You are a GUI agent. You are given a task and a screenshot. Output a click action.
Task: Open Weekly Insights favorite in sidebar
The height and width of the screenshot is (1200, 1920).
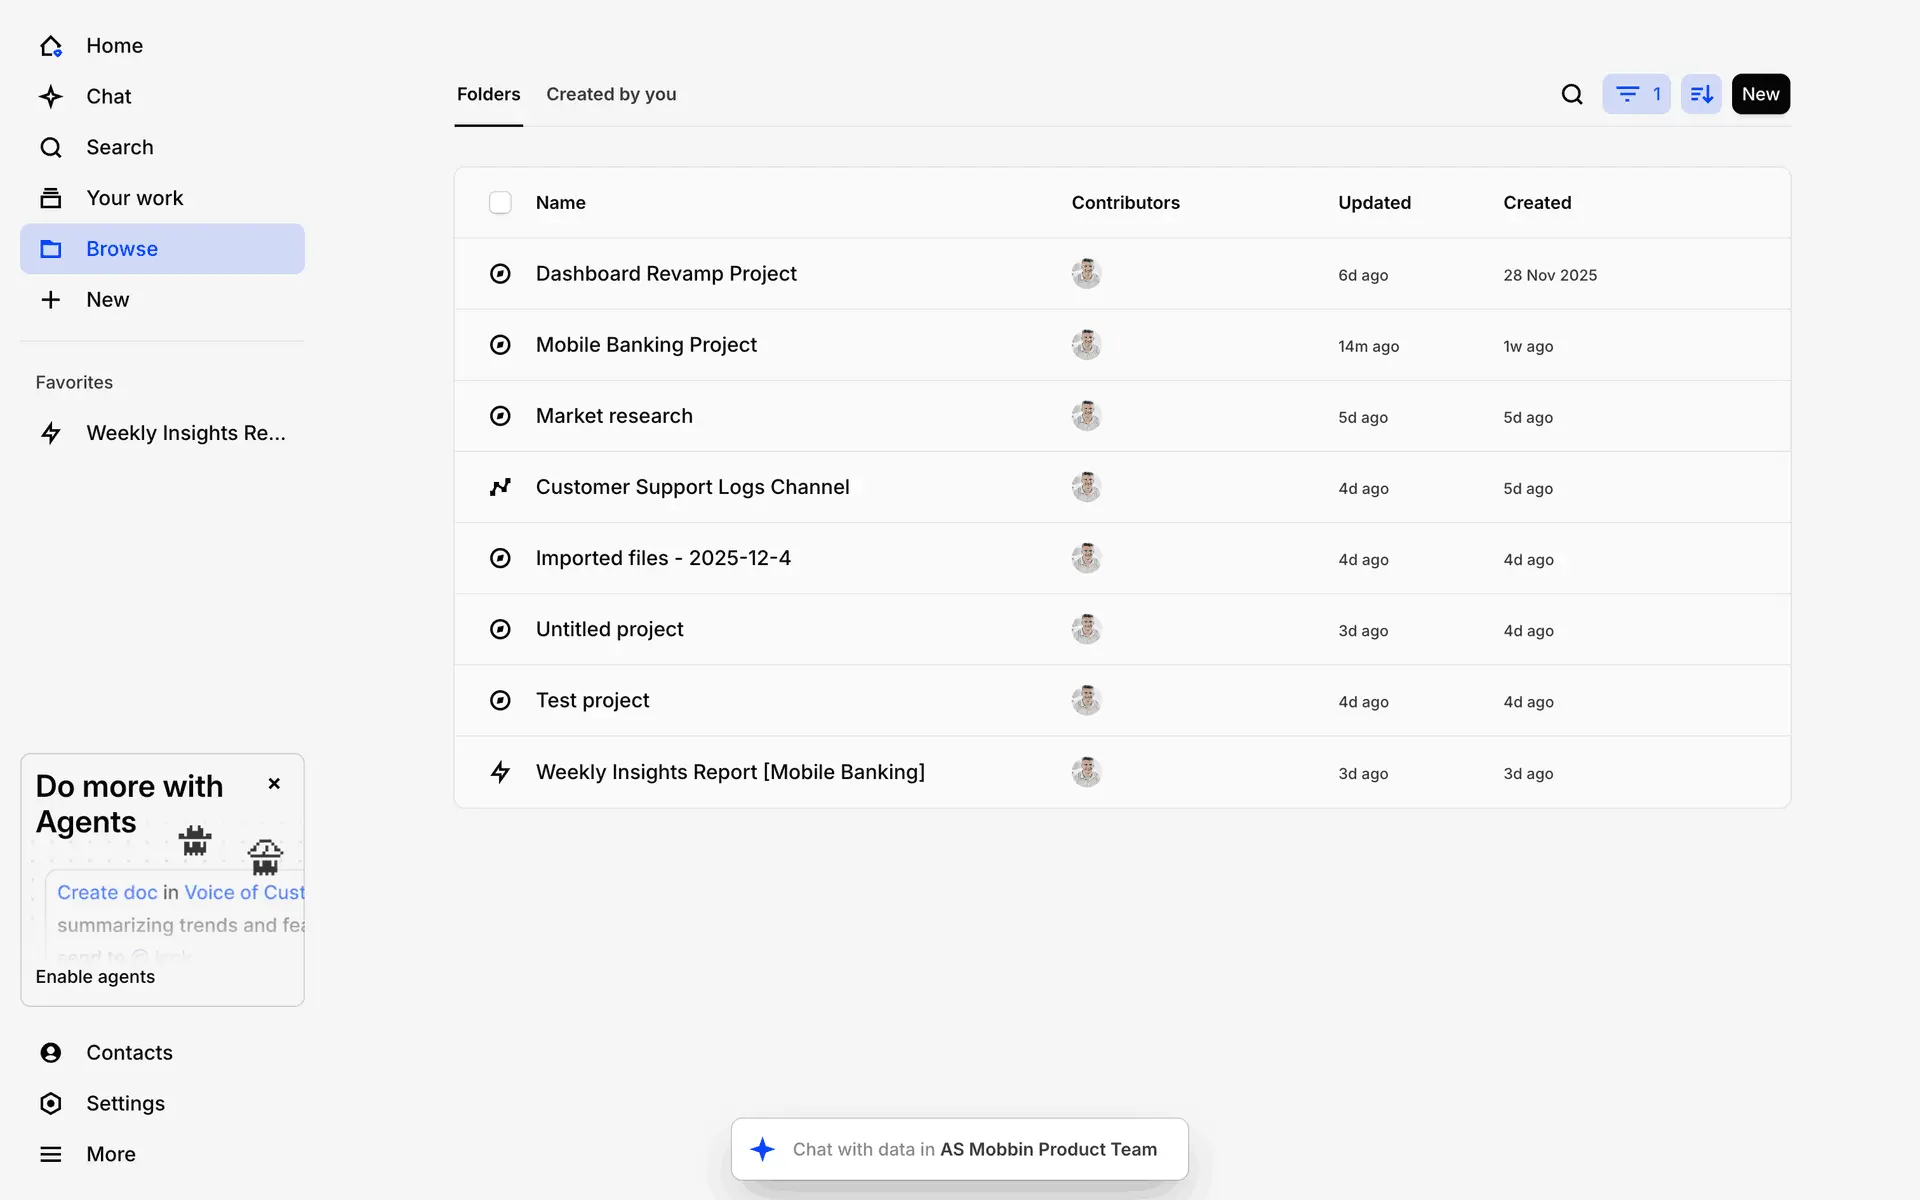[185, 433]
